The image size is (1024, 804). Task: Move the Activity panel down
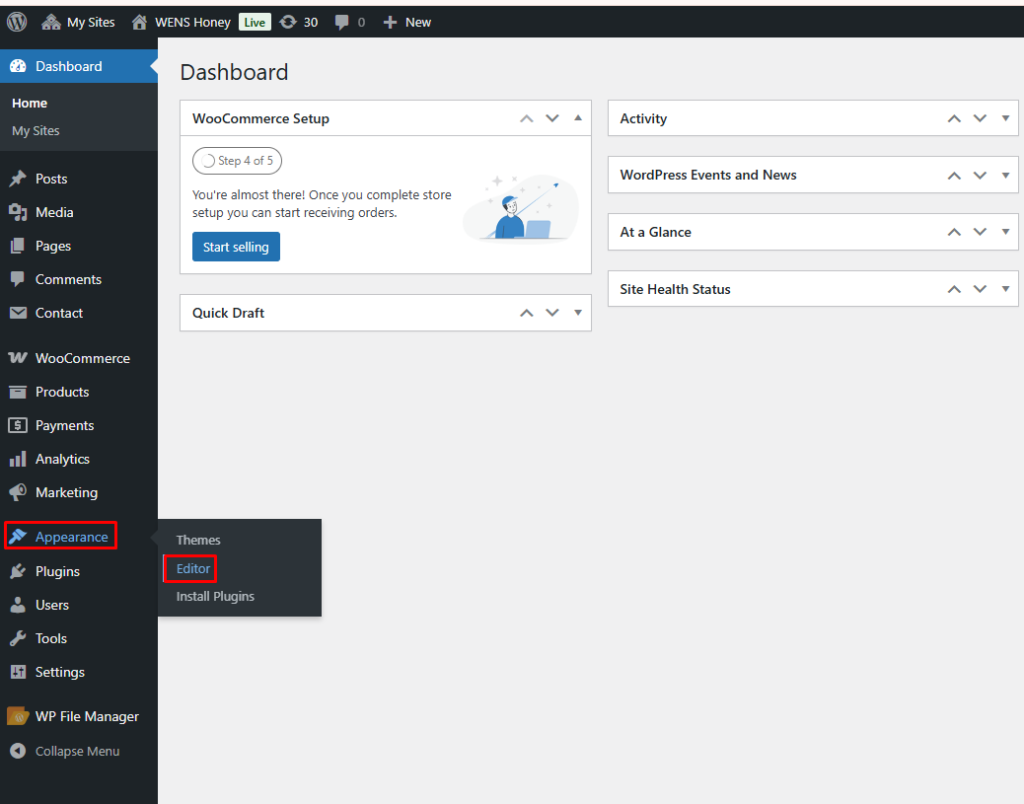(980, 118)
